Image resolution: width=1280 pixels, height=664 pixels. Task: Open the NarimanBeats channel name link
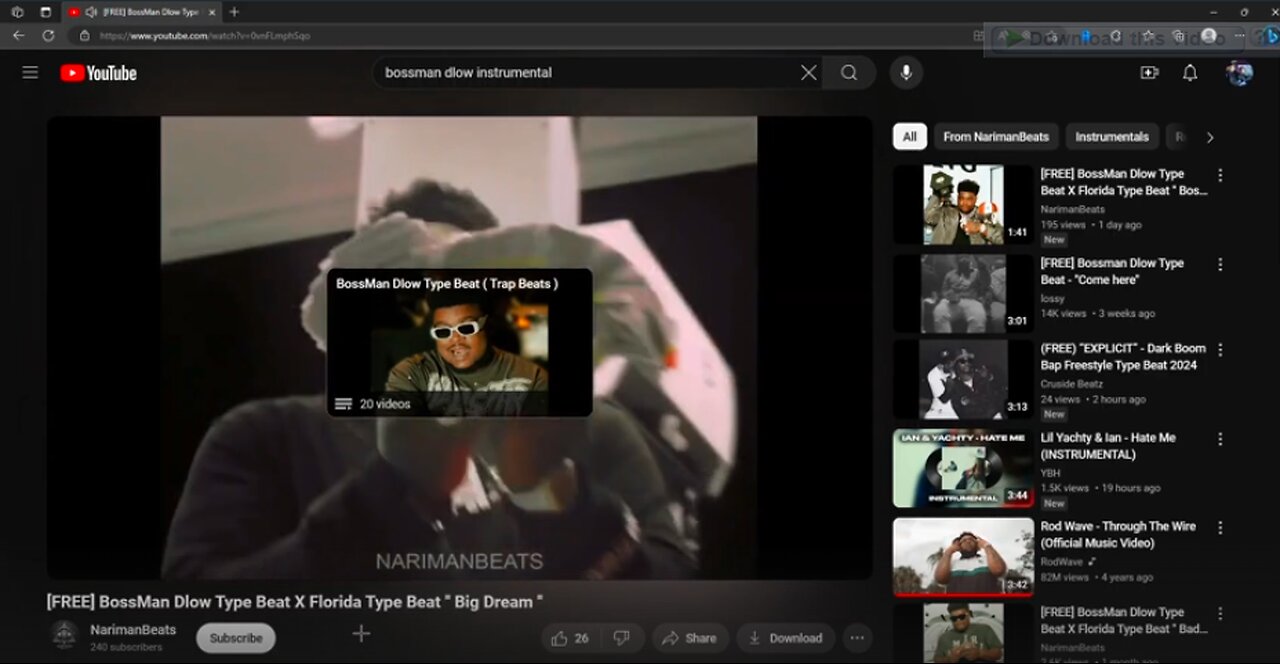[x=133, y=630]
